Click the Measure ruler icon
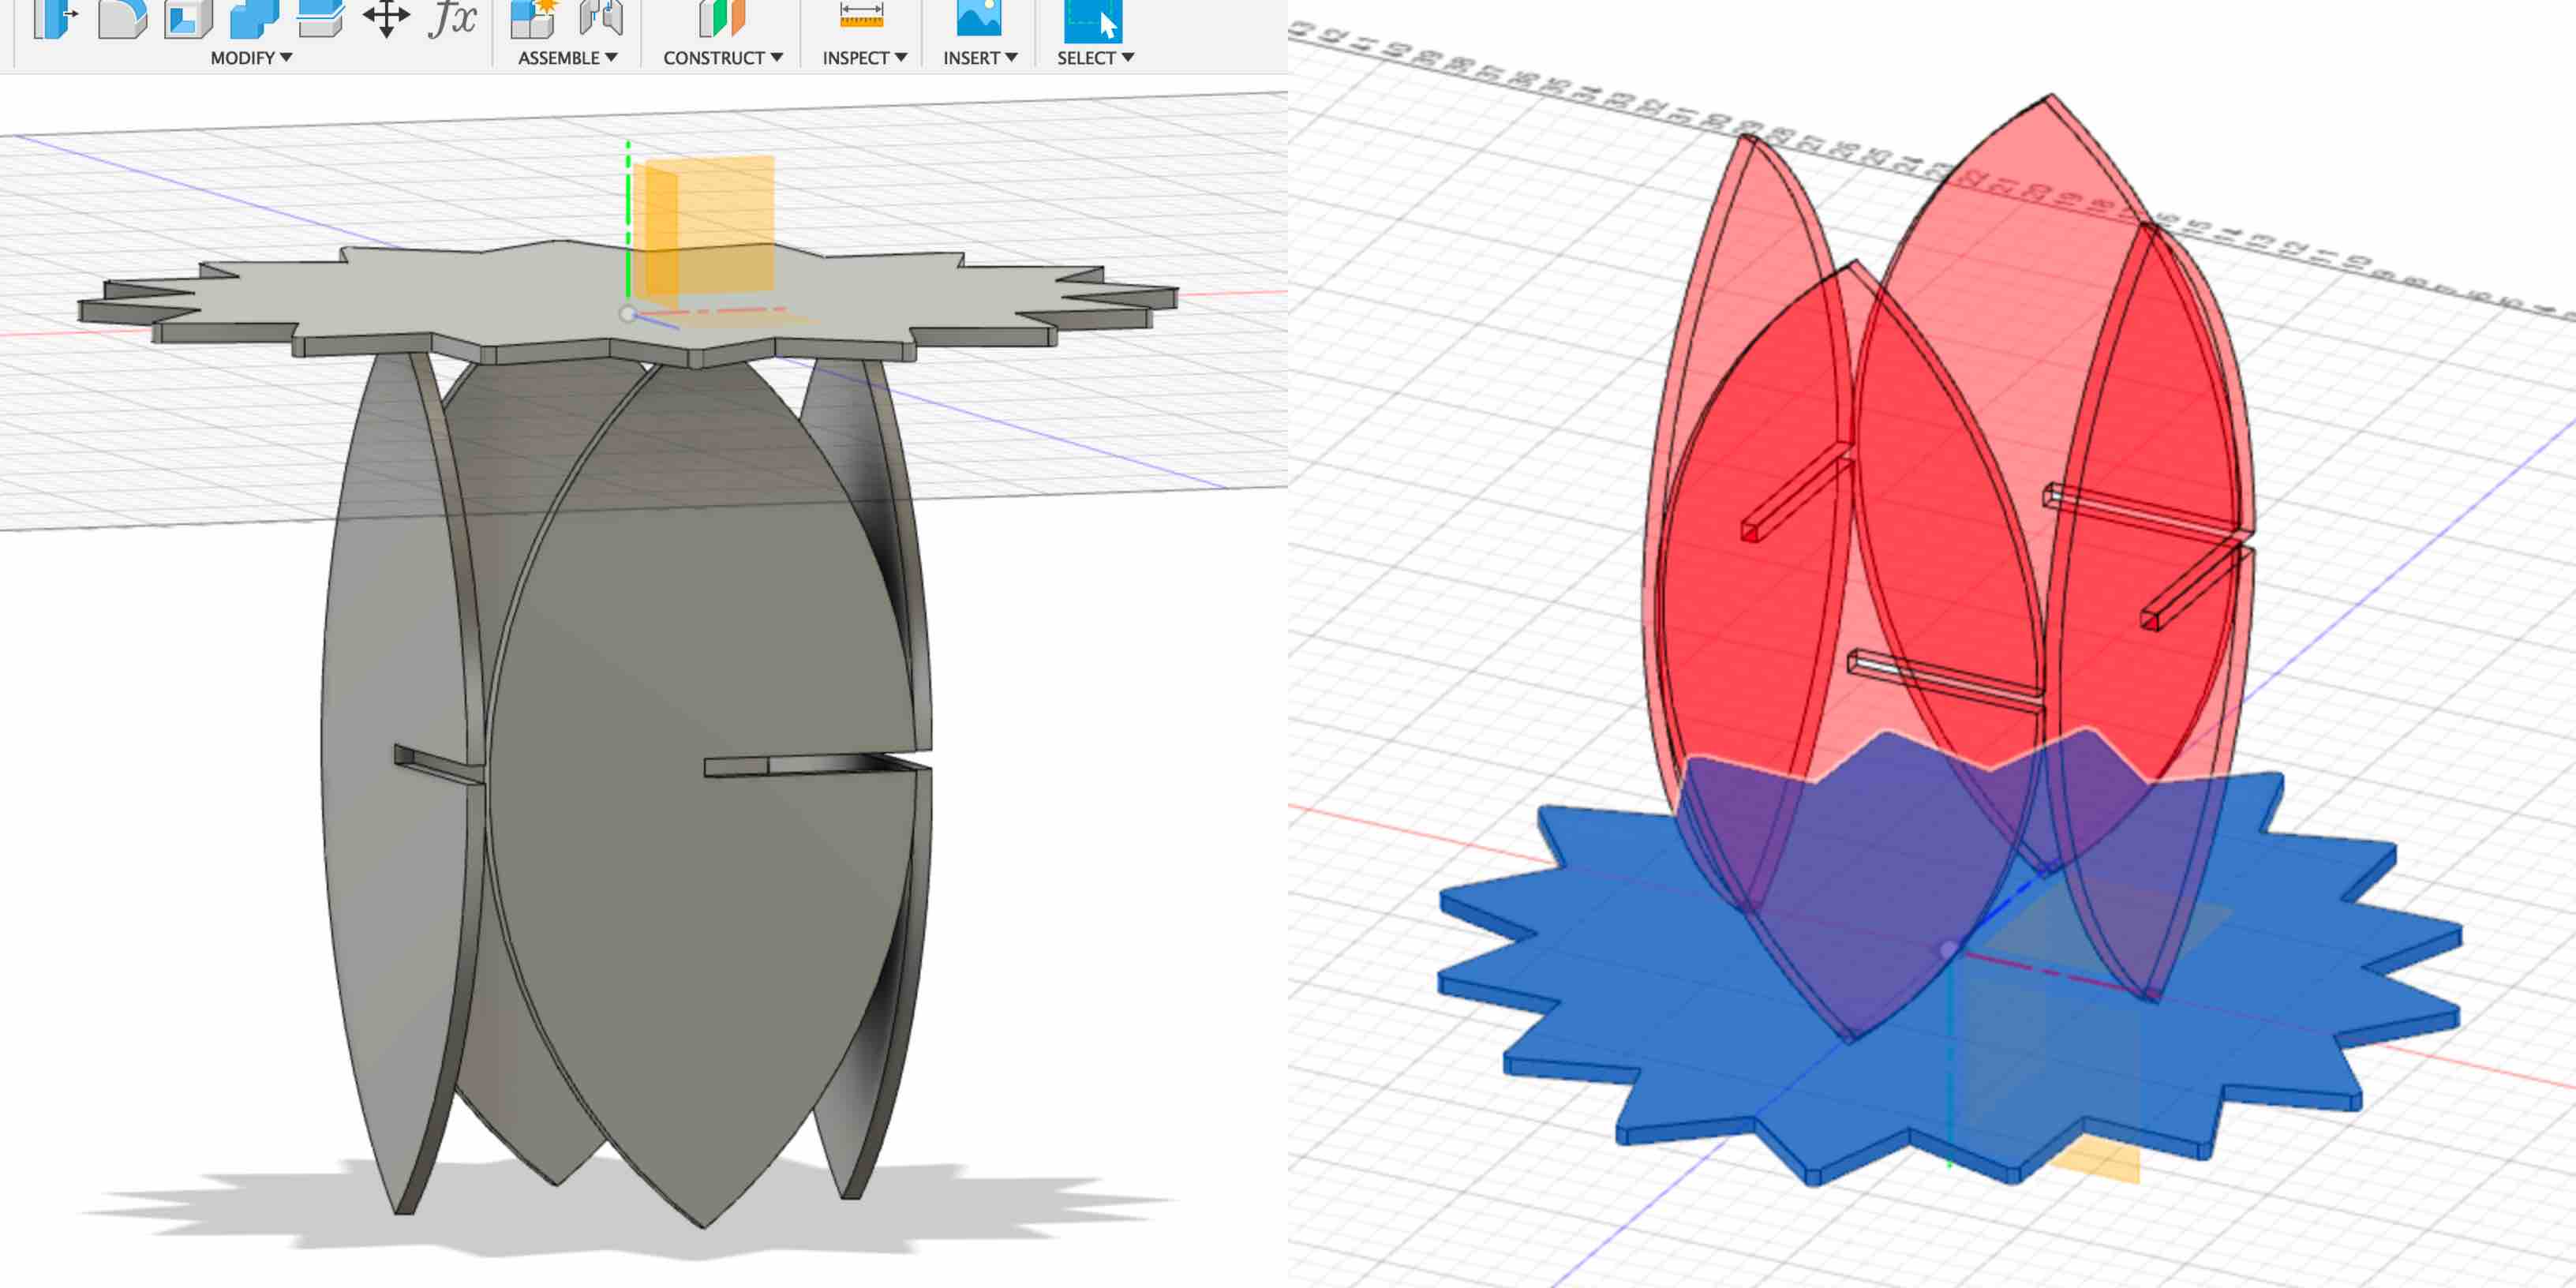Screen dimensions: 2576x1288 [861, 15]
